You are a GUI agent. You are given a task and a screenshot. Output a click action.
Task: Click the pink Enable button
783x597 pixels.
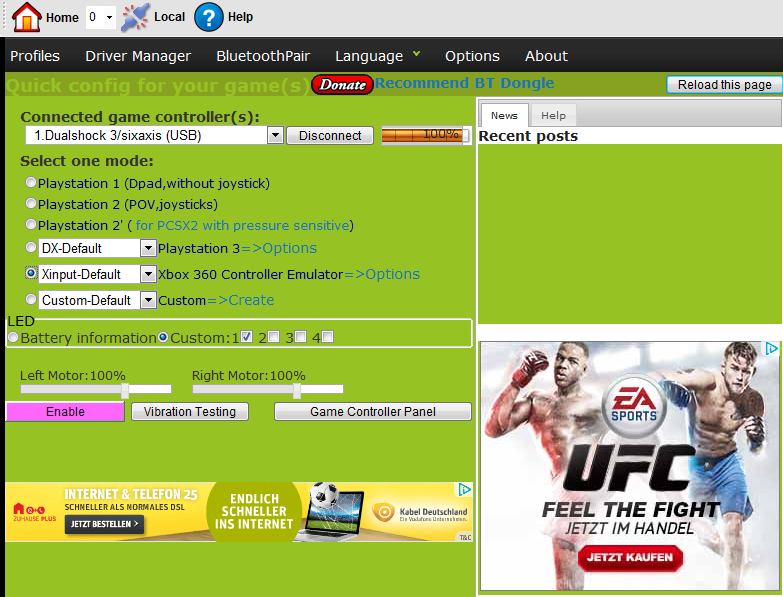[65, 412]
